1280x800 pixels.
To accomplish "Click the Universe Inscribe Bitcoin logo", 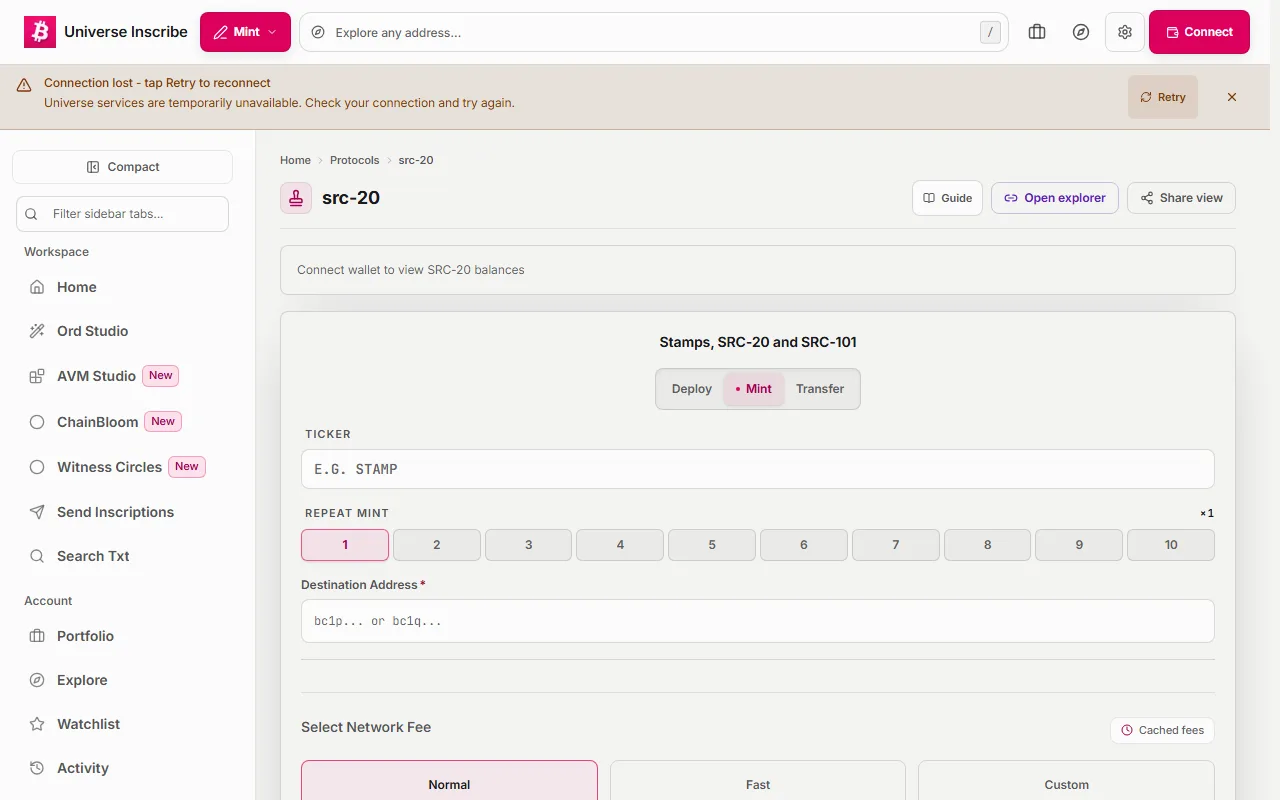I will pos(40,32).
